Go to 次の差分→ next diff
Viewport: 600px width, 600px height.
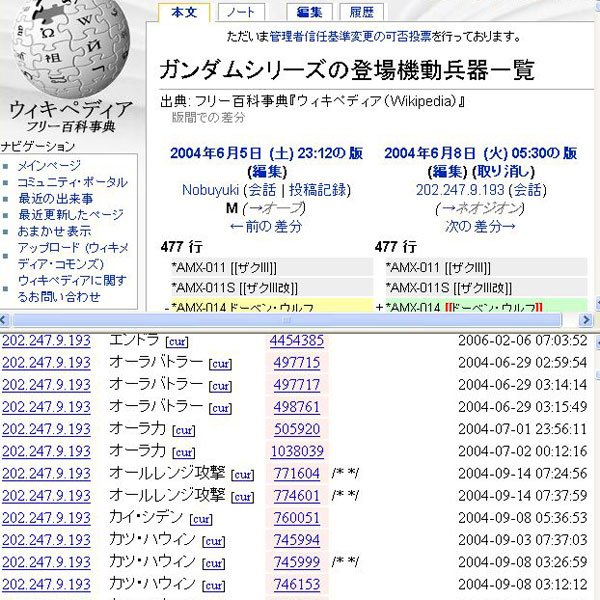click(x=481, y=227)
